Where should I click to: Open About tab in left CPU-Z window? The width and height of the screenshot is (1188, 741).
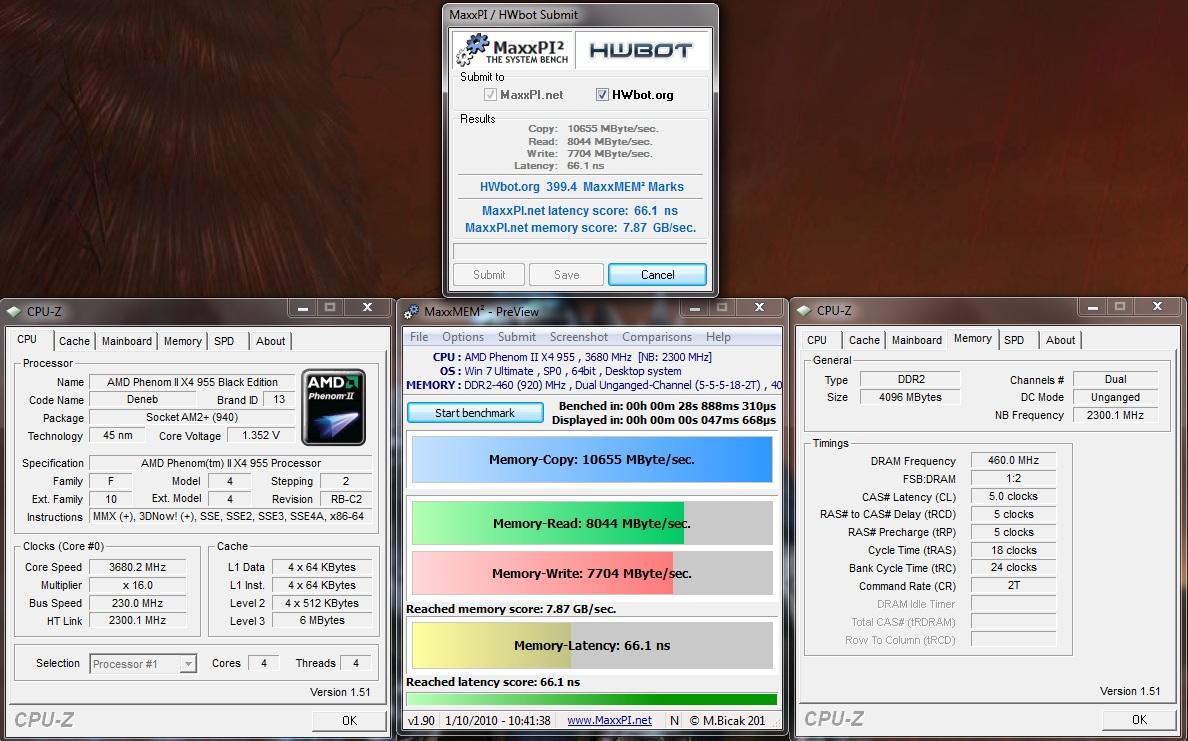[270, 341]
